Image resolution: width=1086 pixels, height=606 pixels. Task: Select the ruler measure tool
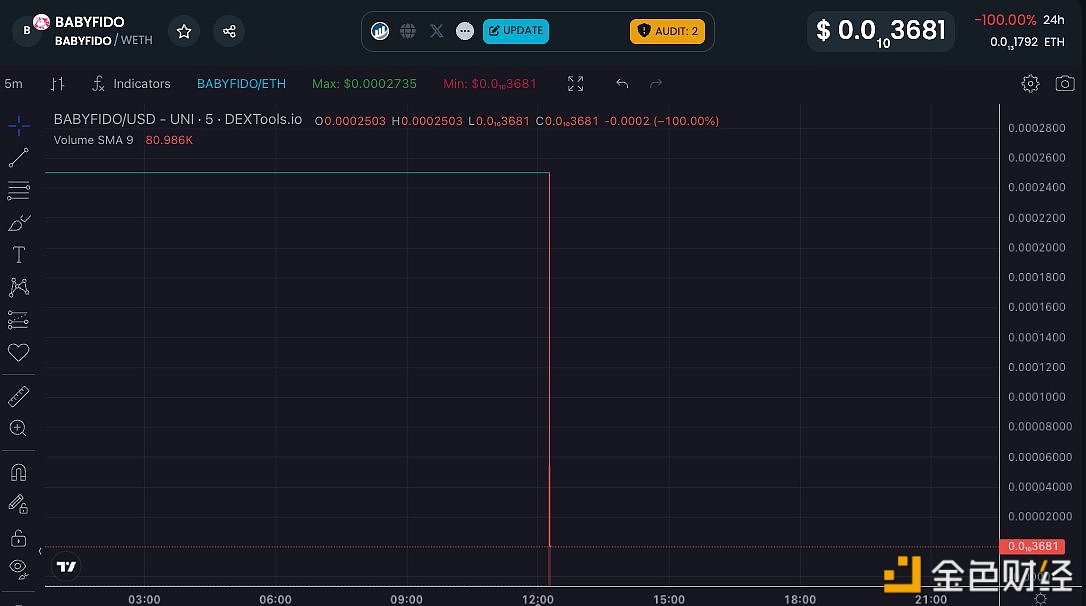point(19,396)
